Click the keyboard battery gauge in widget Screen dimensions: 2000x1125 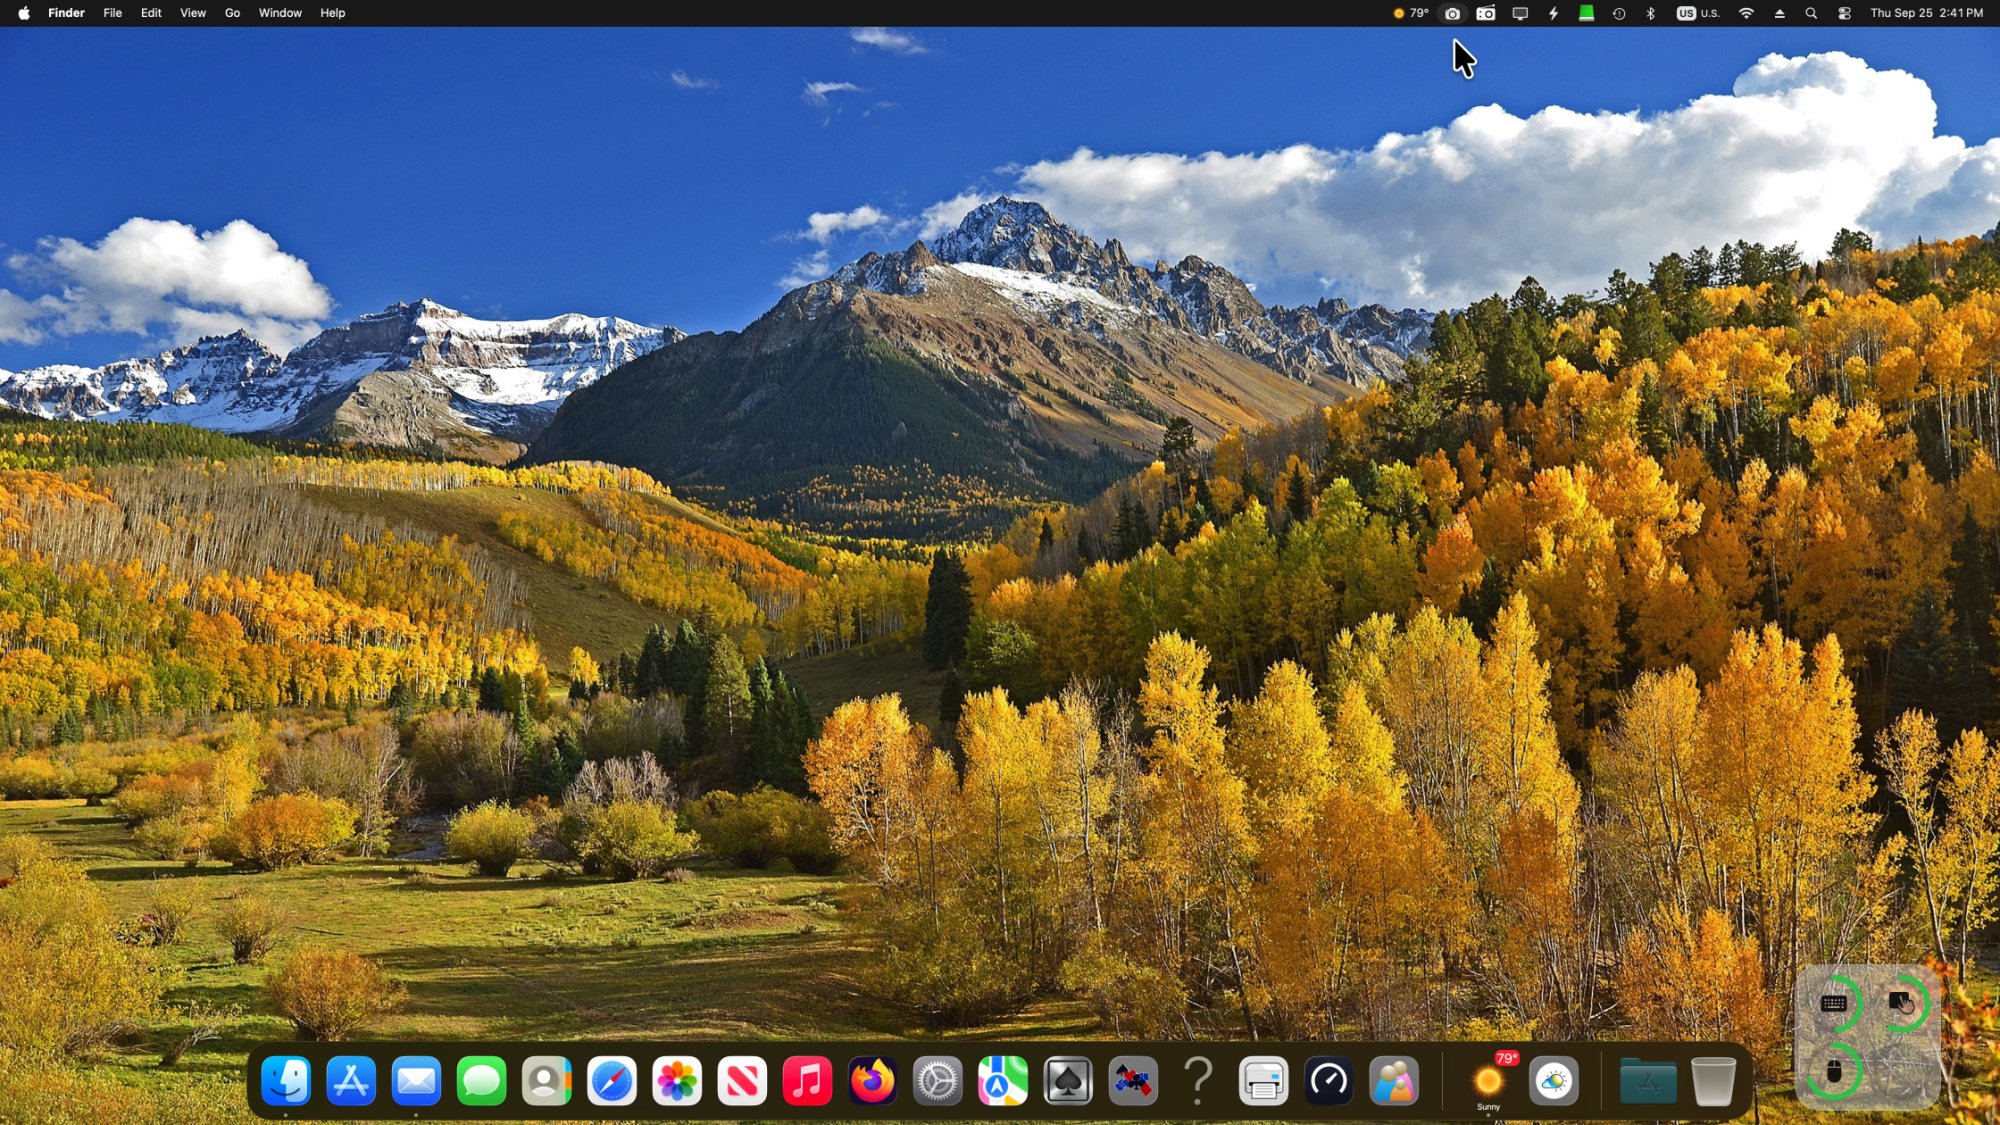(1834, 1003)
